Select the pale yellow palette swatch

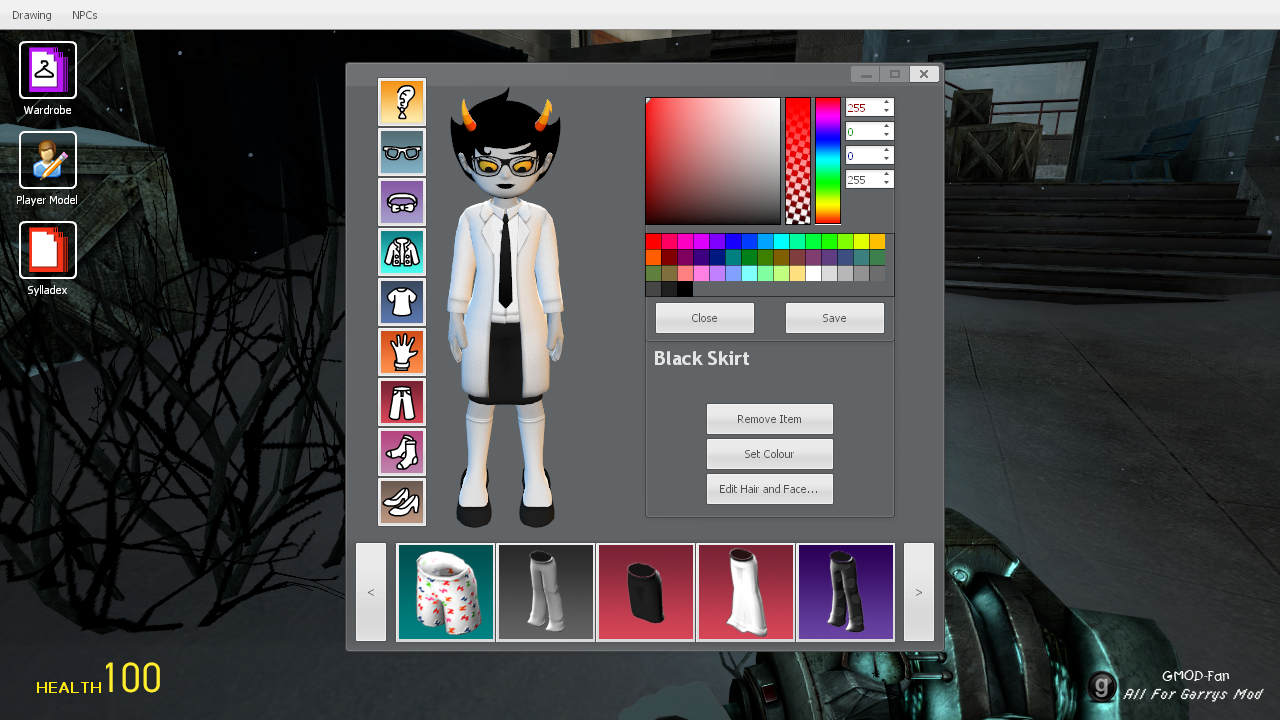click(797, 273)
